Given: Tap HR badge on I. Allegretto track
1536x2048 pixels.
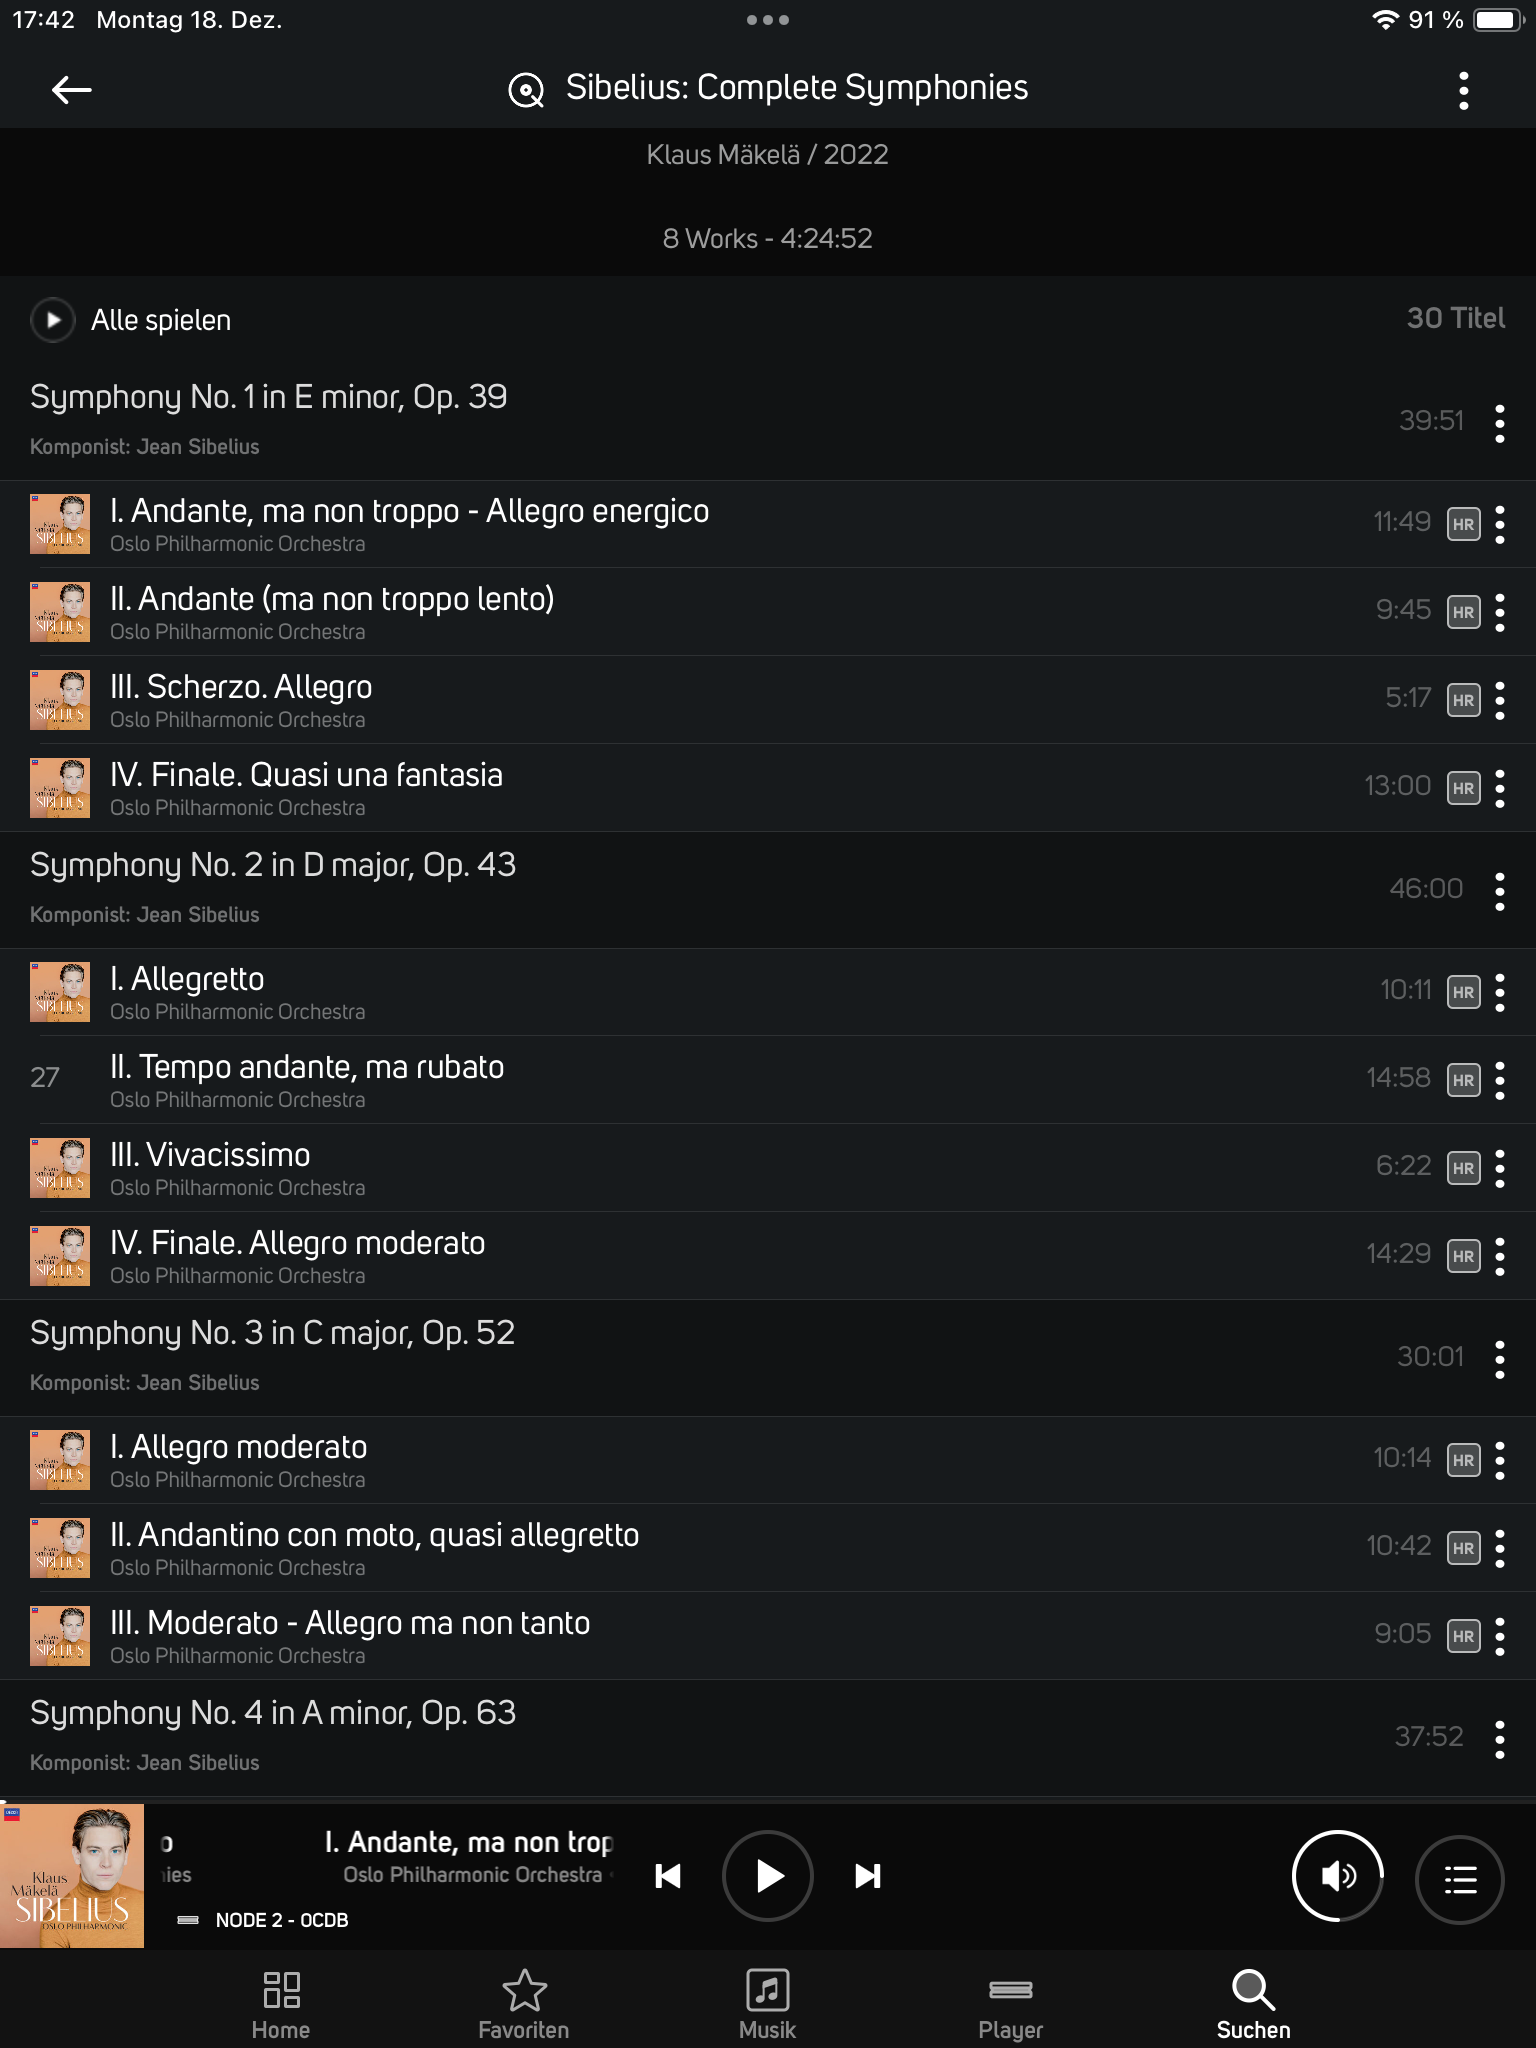Looking at the screenshot, I should (x=1463, y=992).
